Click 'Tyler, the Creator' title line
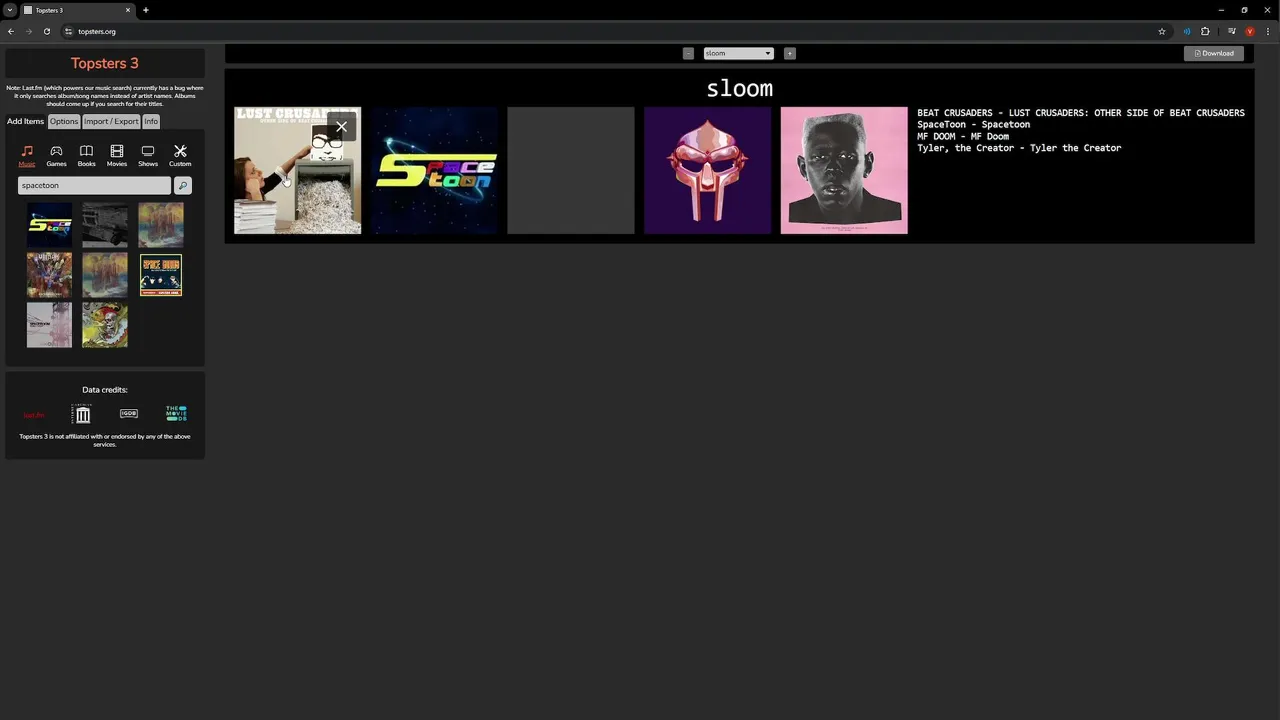This screenshot has width=1280, height=720. tap(1019, 148)
